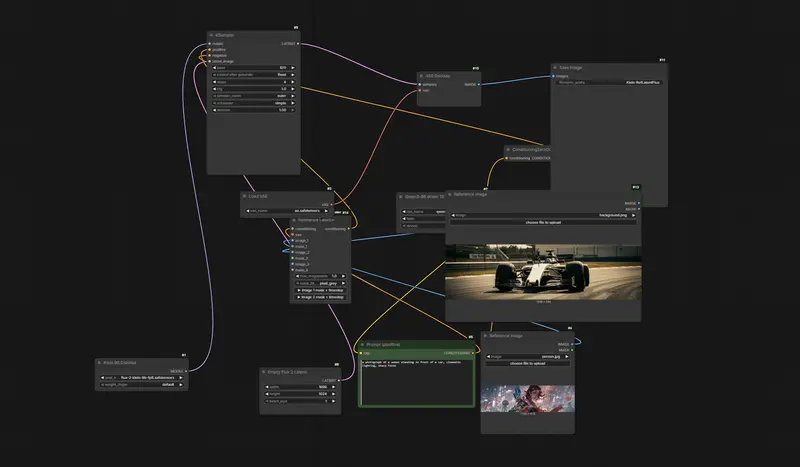The width and height of the screenshot is (800, 467).
Task: Increase the Empty Flux 2 Latent width
Action: (x=333, y=387)
